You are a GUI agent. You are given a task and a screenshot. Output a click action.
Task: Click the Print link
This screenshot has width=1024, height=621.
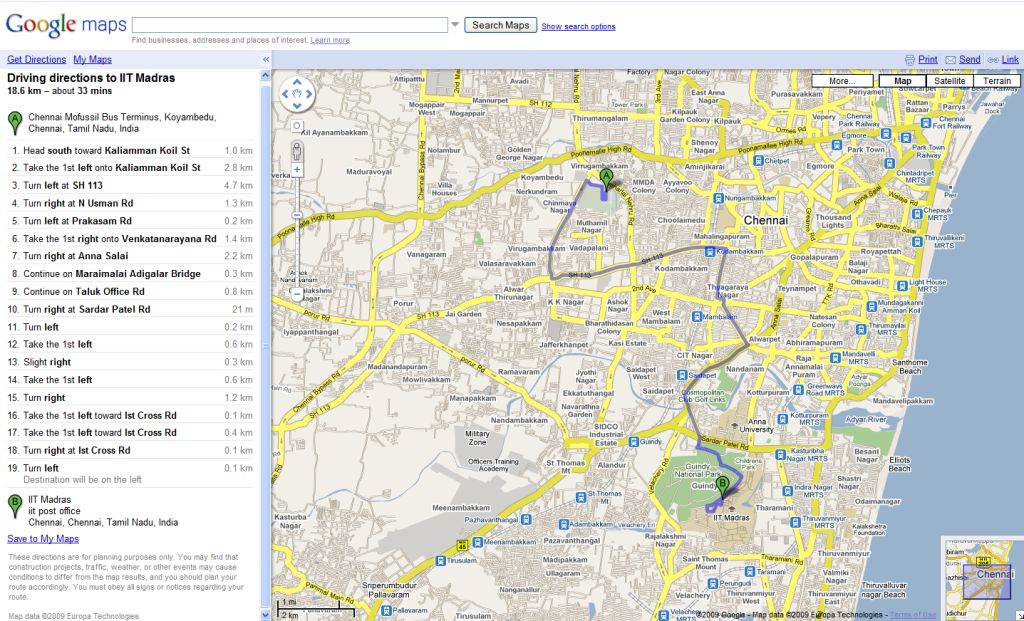(x=927, y=59)
